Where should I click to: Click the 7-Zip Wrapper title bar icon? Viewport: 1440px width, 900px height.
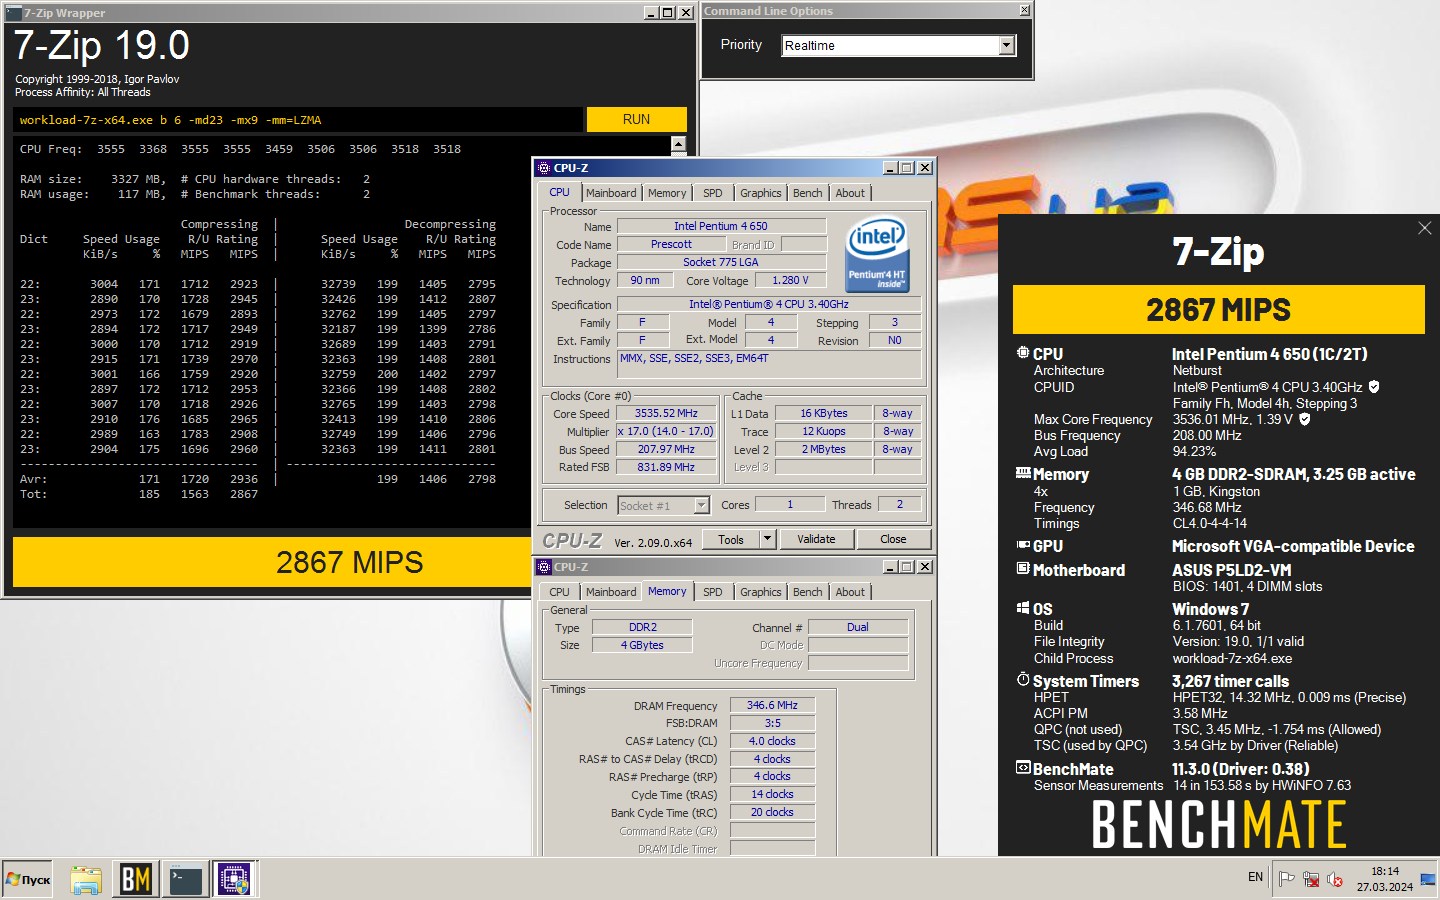[x=14, y=13]
